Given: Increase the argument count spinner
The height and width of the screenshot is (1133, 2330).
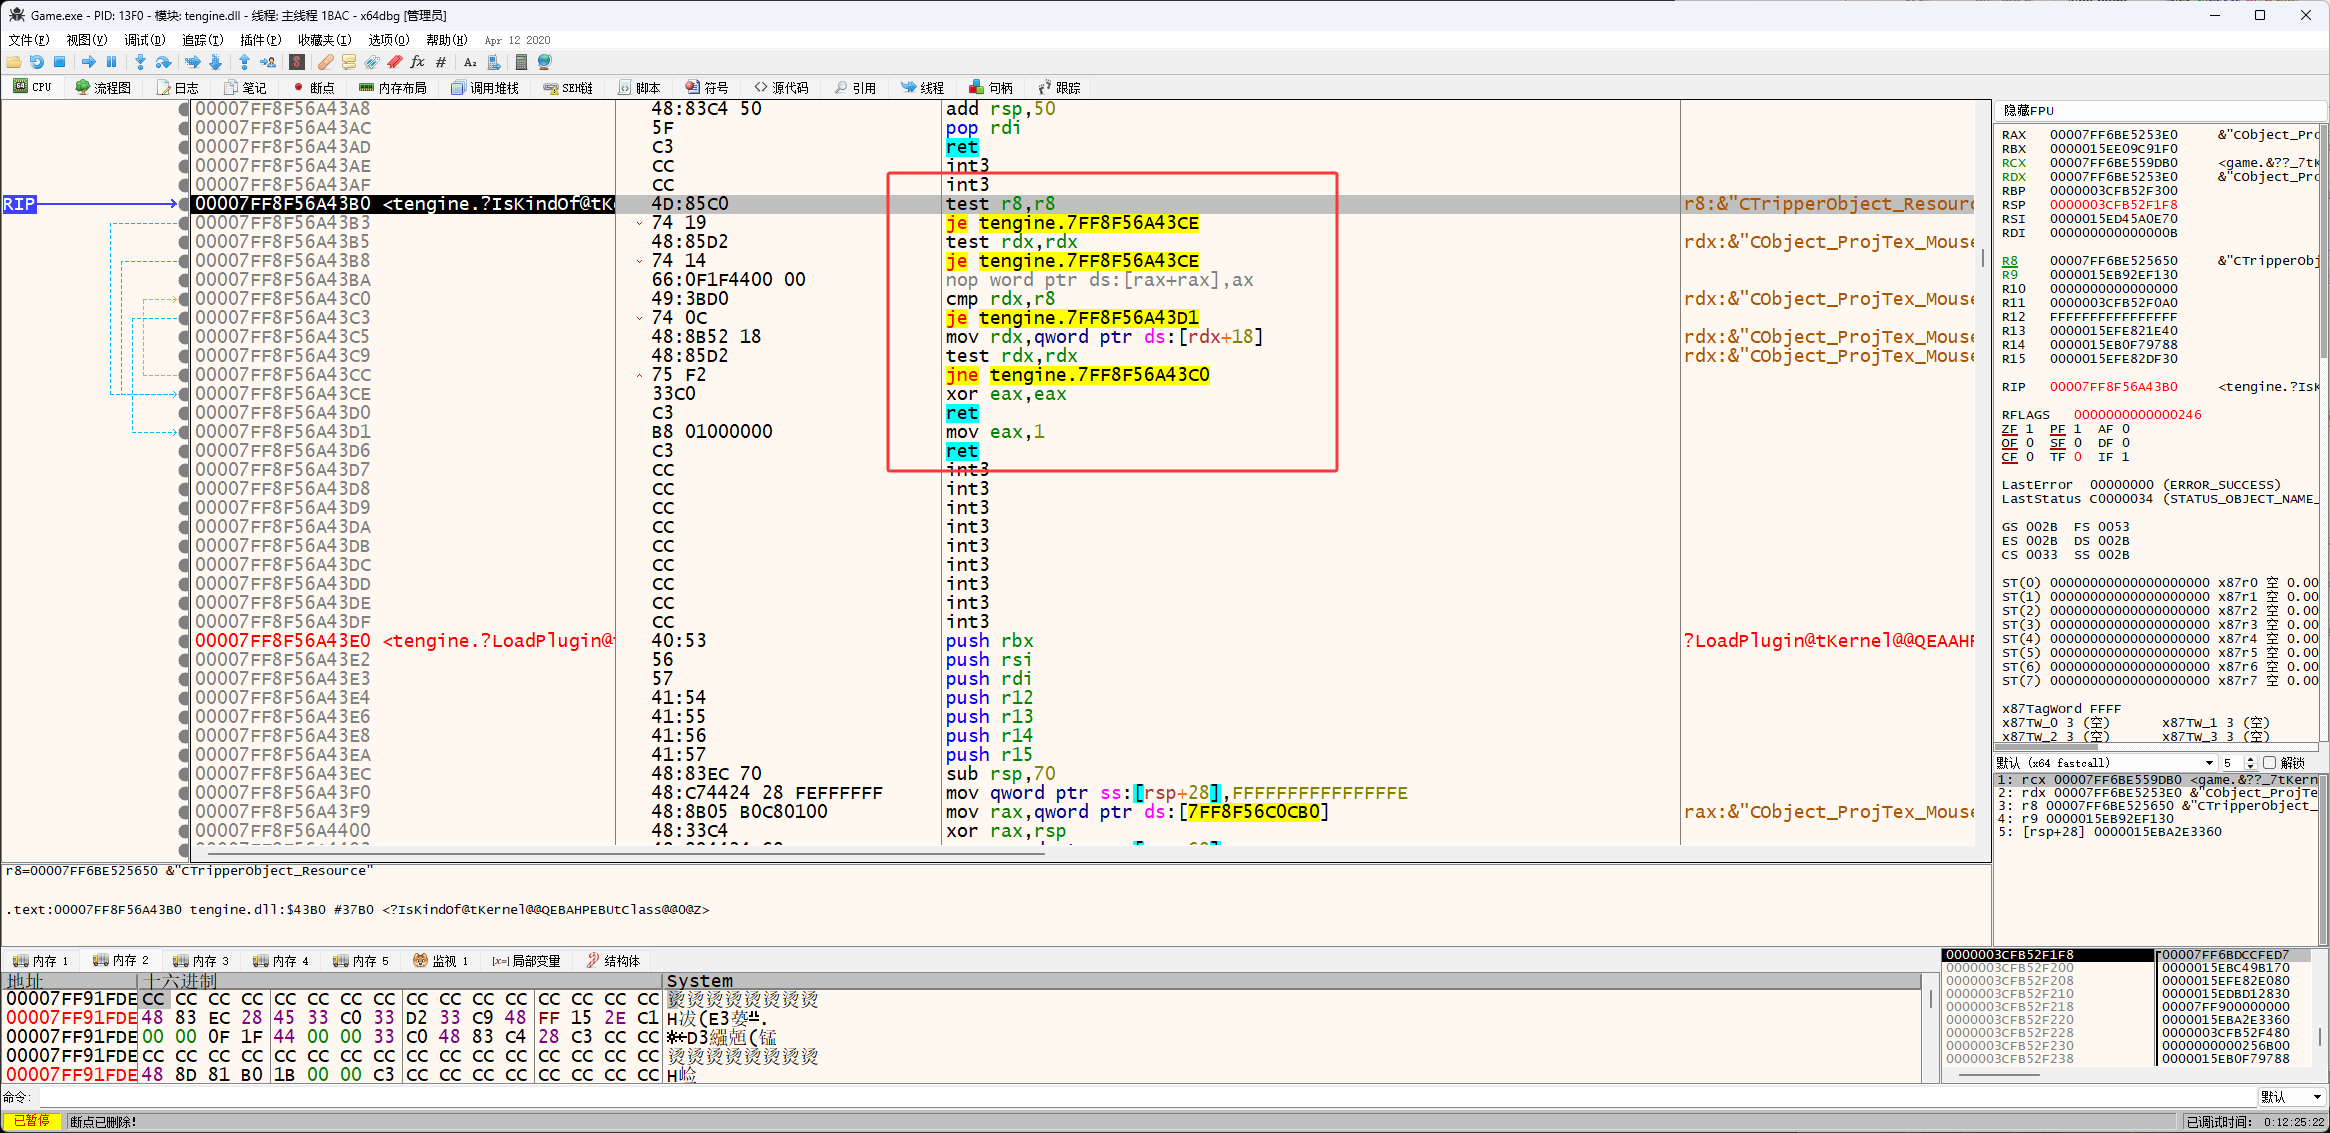Looking at the screenshot, I should coord(2251,760).
